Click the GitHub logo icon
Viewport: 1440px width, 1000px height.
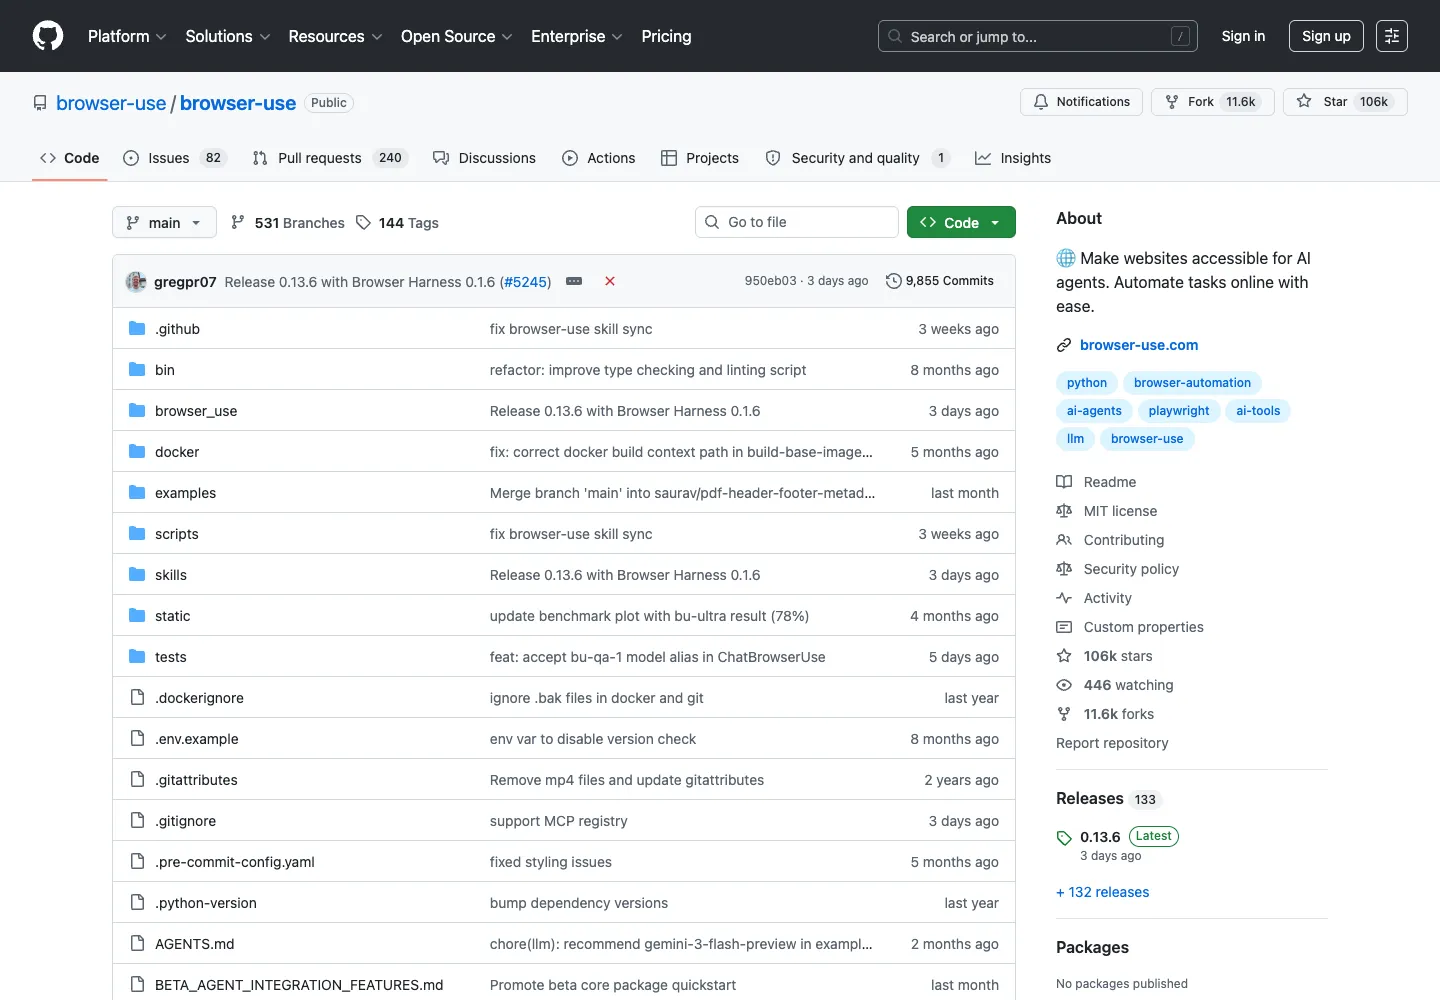48,36
